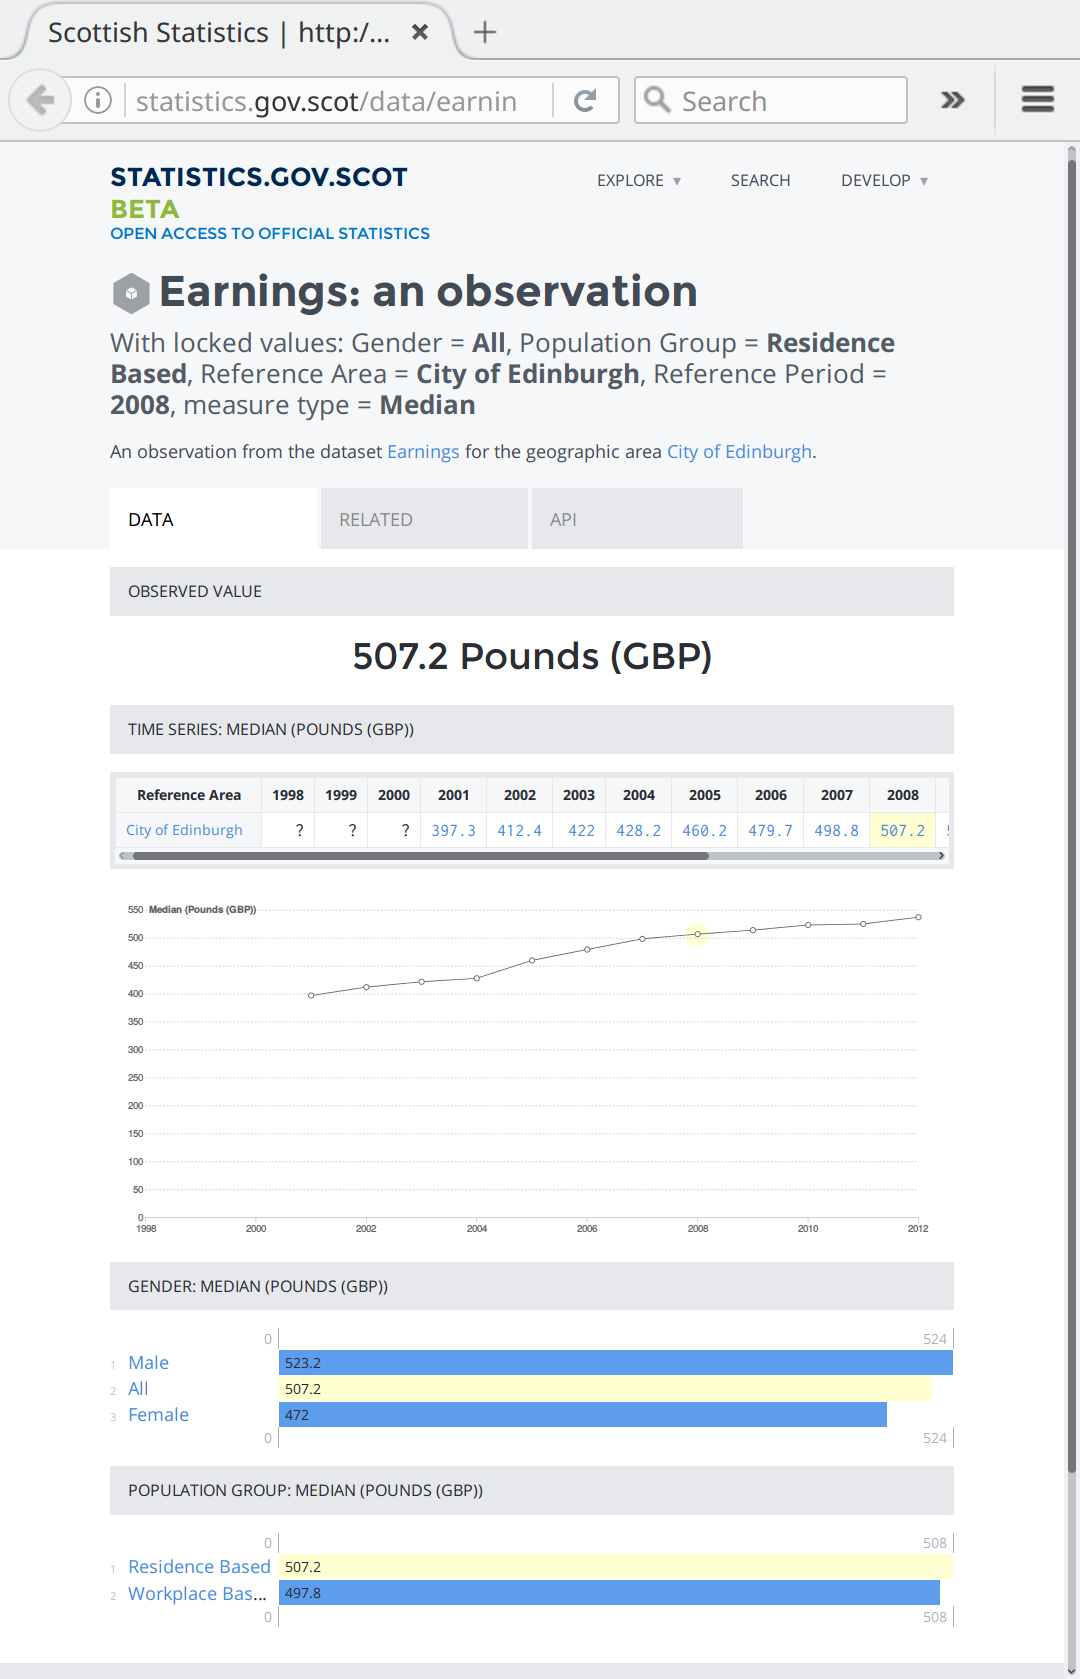Focus the browser Search field
This screenshot has height=1679, width=1080.
(771, 100)
